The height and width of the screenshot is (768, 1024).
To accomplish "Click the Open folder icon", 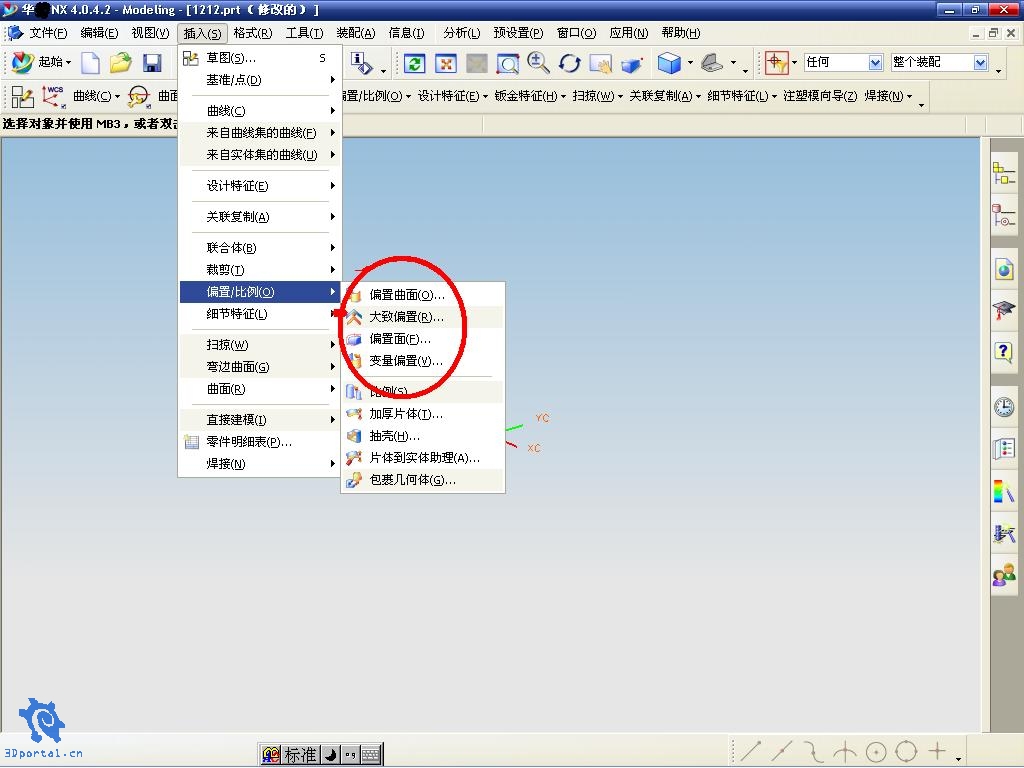I will (x=120, y=63).
